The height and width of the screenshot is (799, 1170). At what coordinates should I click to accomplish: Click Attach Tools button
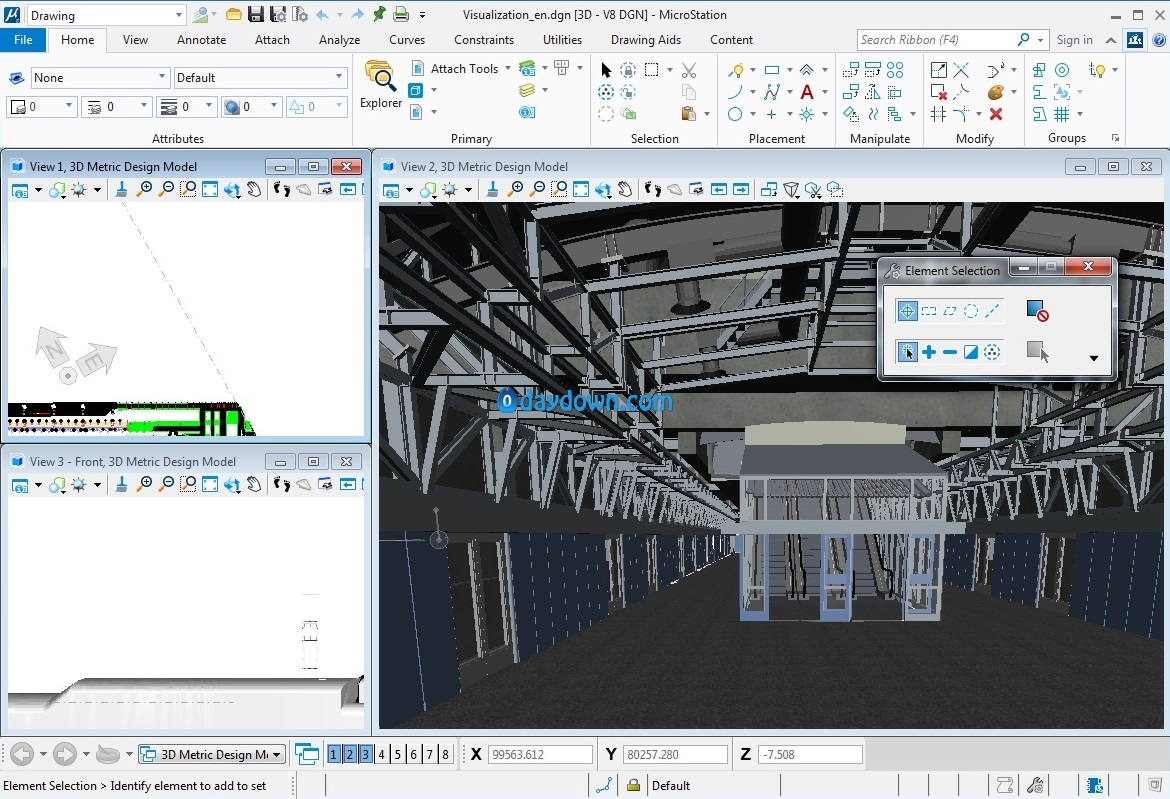click(x=463, y=68)
